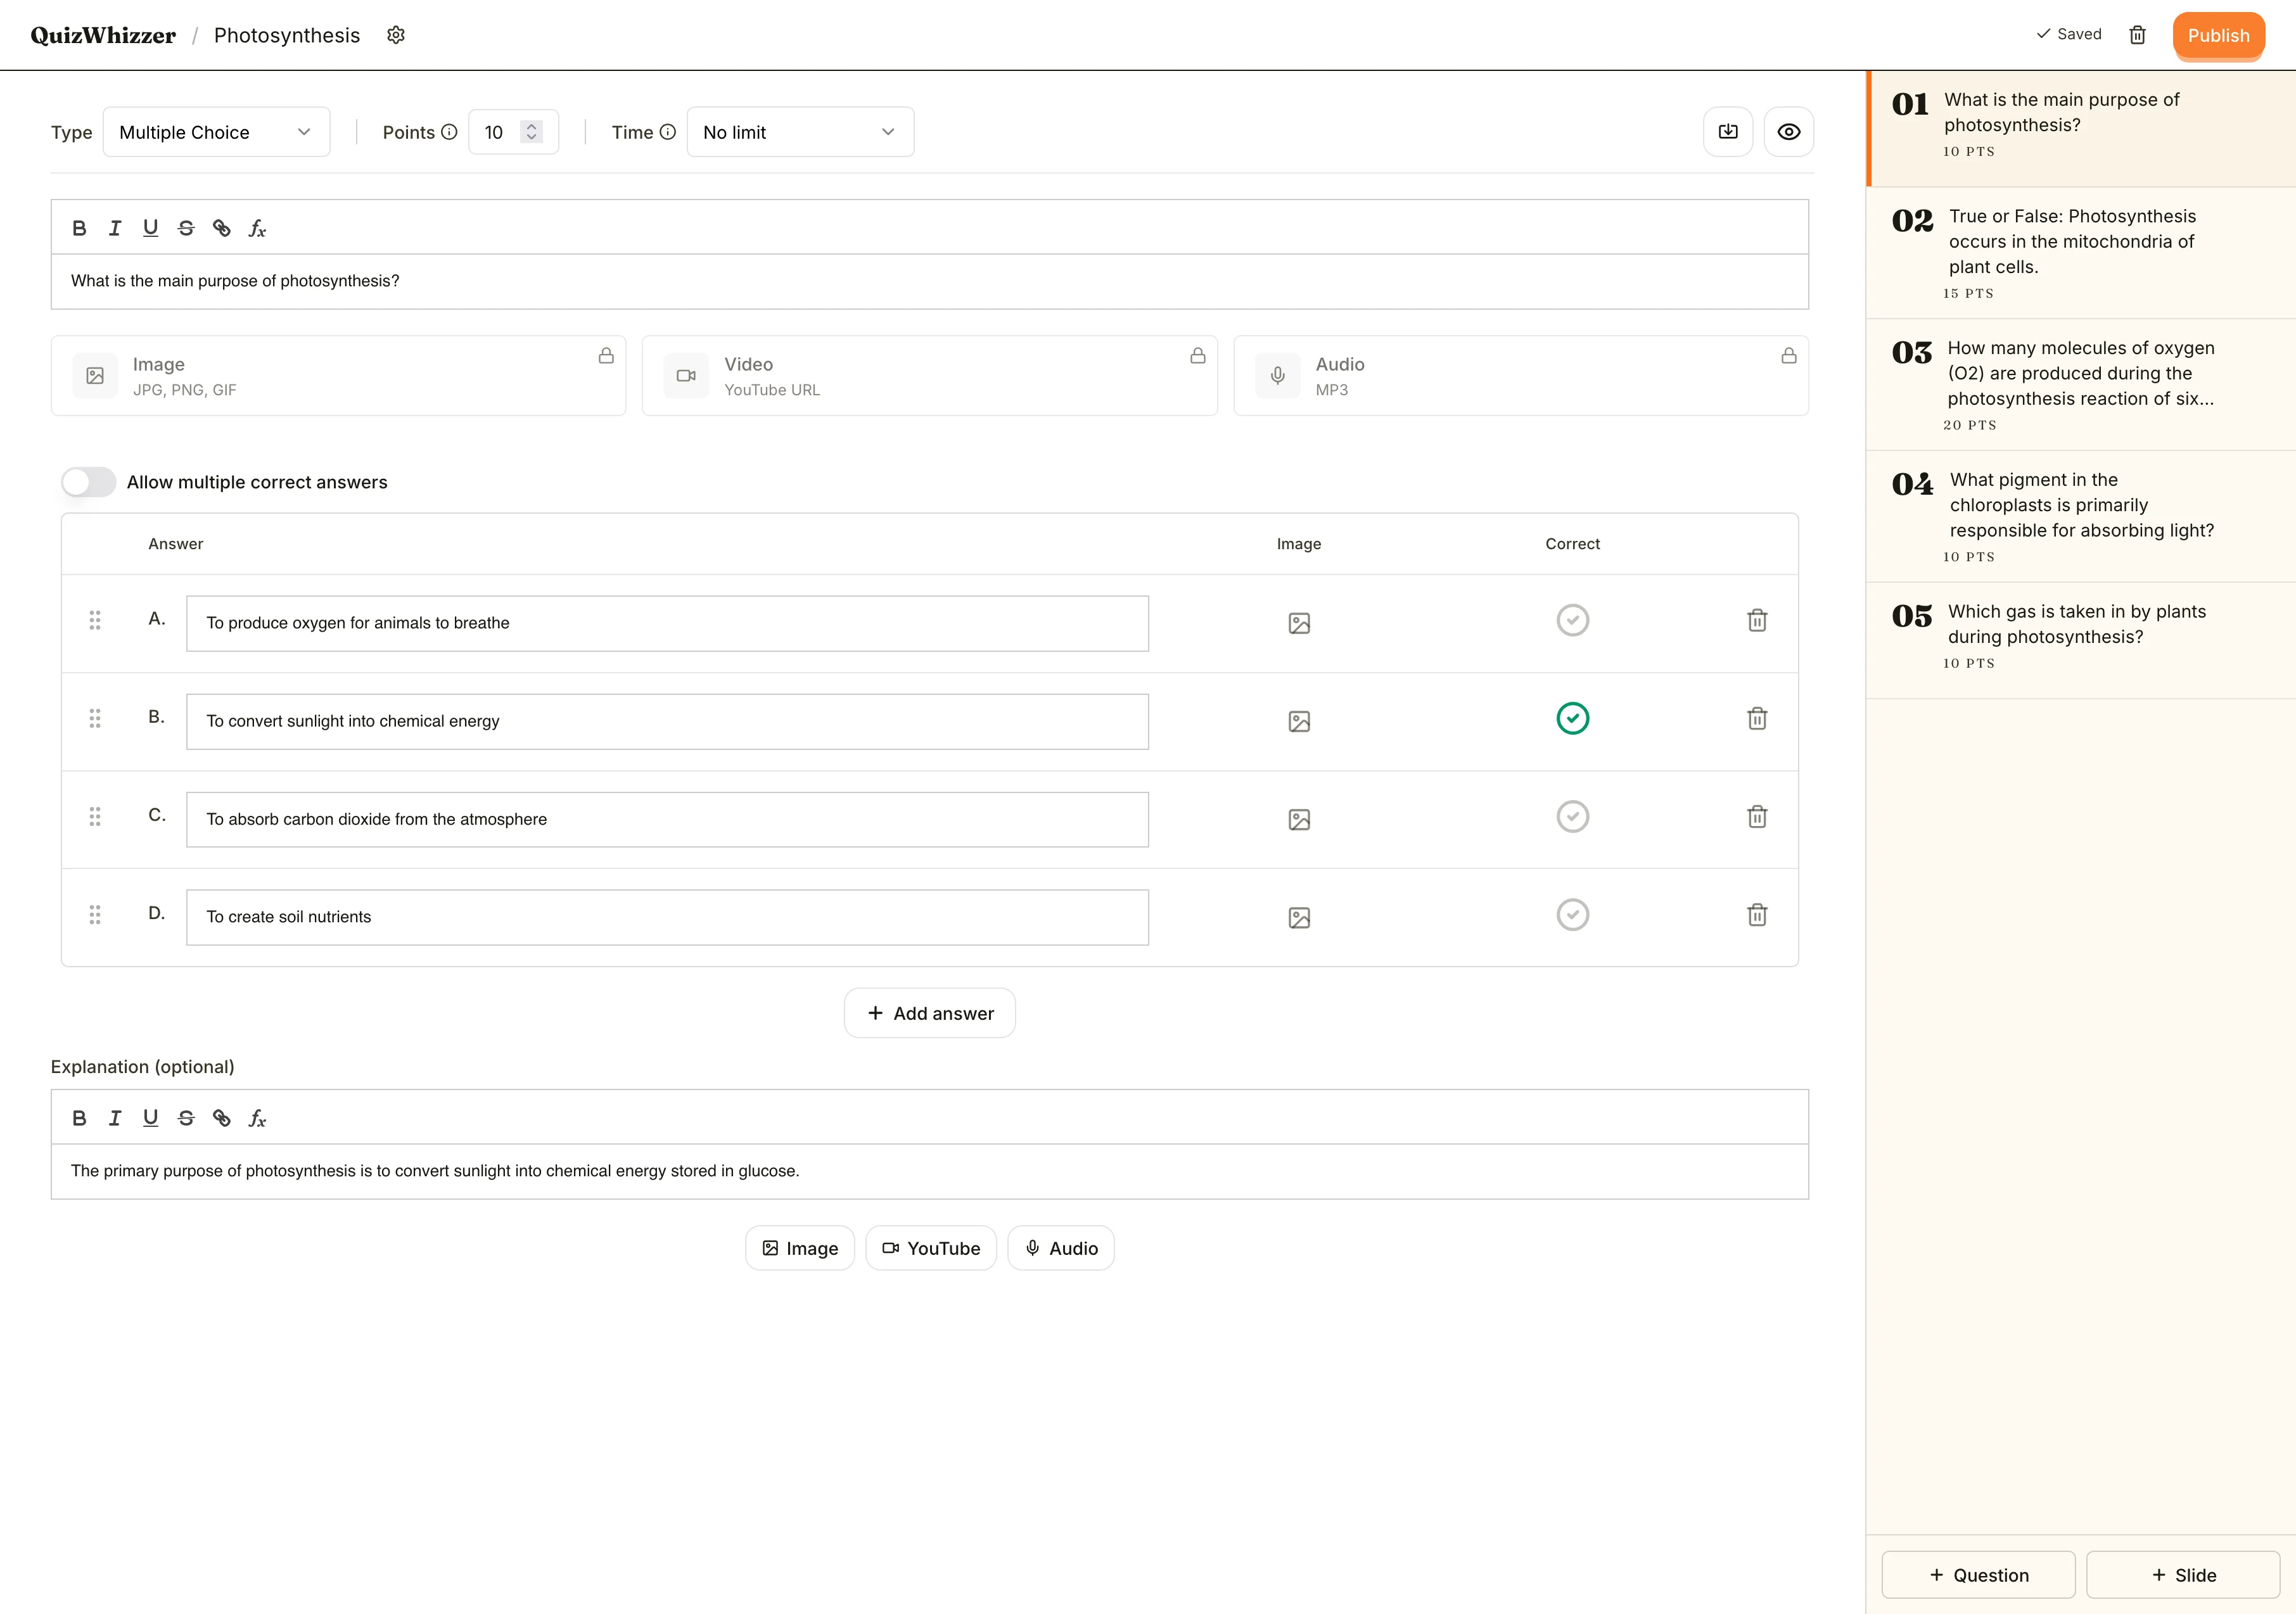The width and height of the screenshot is (2296, 1614).
Task: Click Add answer button
Action: click(x=929, y=1013)
